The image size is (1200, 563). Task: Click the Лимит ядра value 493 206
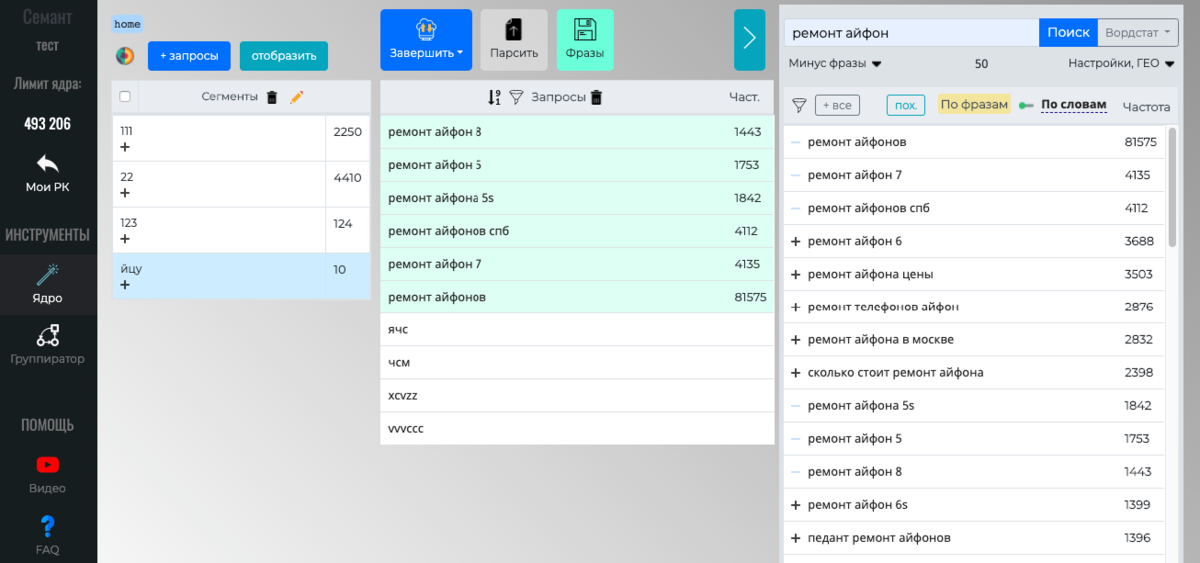pyautogui.click(x=47, y=124)
